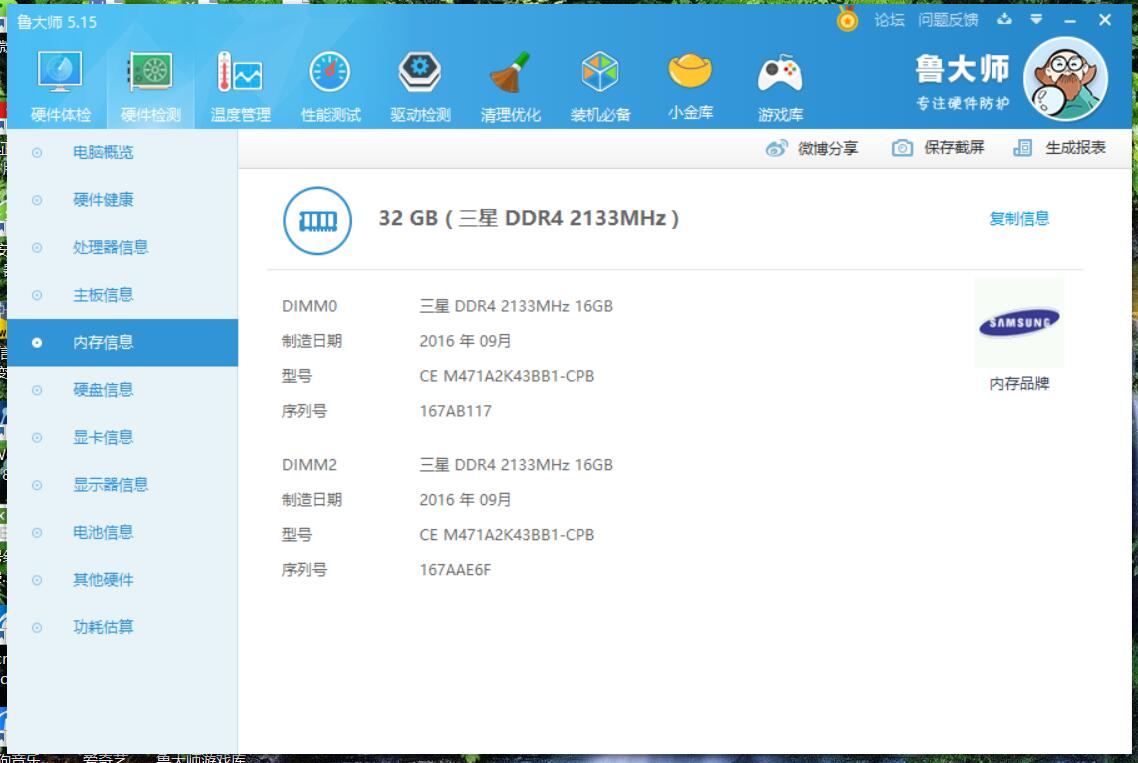
Task: Switch to 硬盘信息 sidebar item
Action: pyautogui.click(x=103, y=390)
